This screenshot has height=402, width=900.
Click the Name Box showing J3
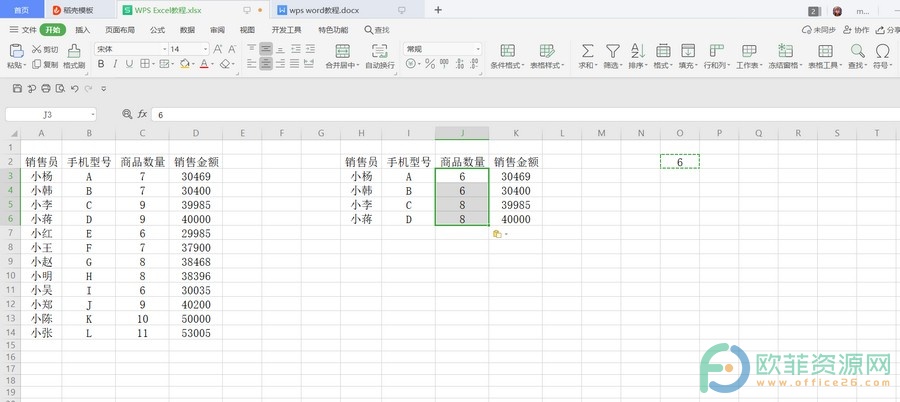click(x=51, y=115)
